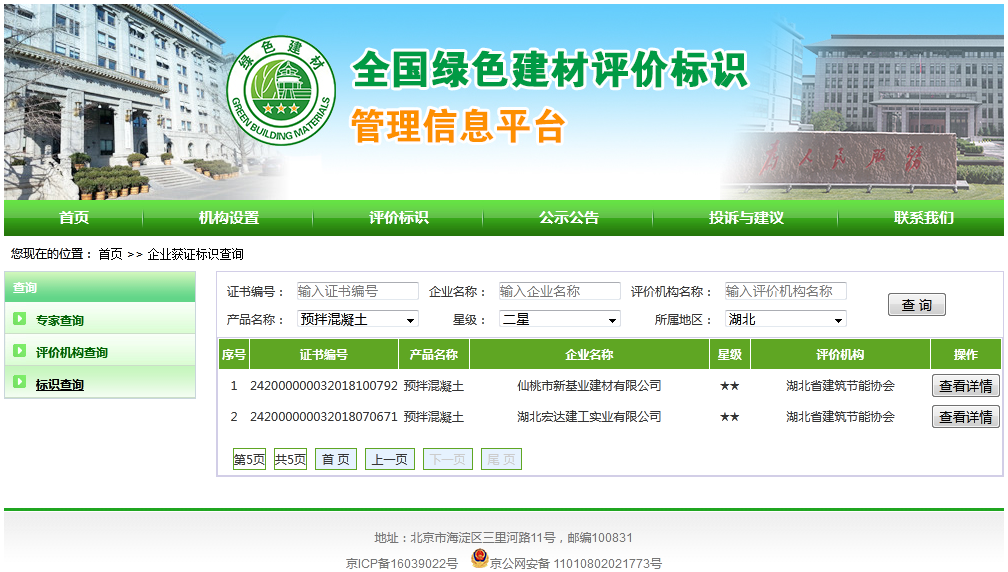Click the green arrow icon beside 专家查询
1008x572 pixels.
coord(20,319)
